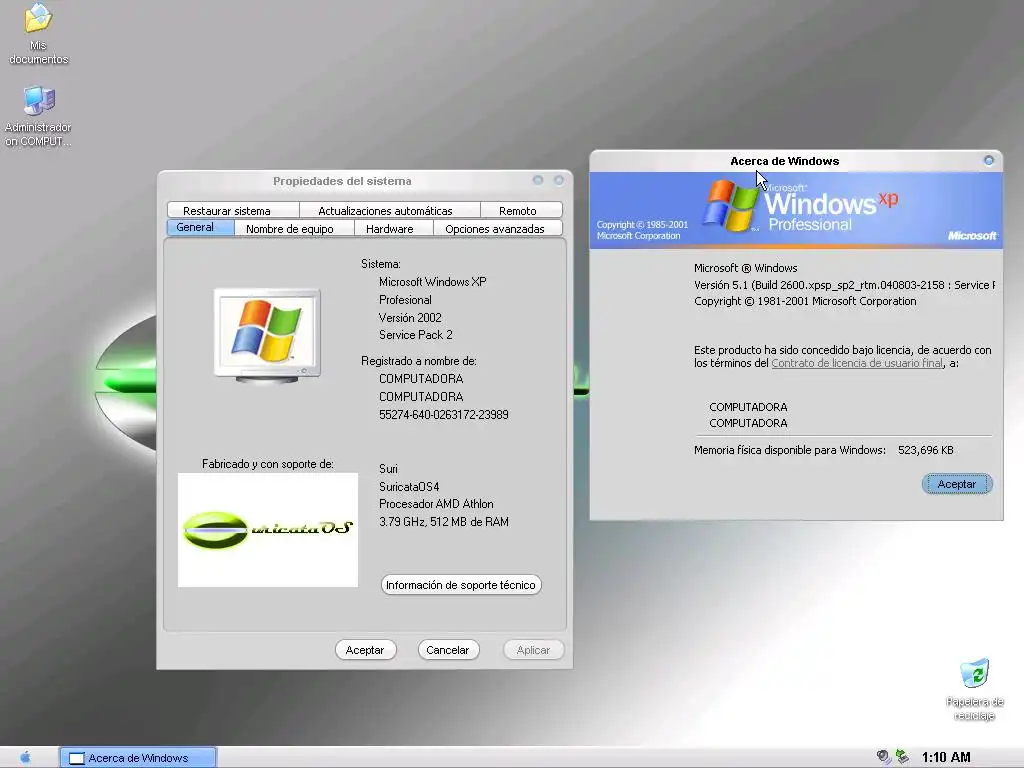Screen dimensions: 1024x768
Task: Click the apple start menu icon
Action: (x=25, y=757)
